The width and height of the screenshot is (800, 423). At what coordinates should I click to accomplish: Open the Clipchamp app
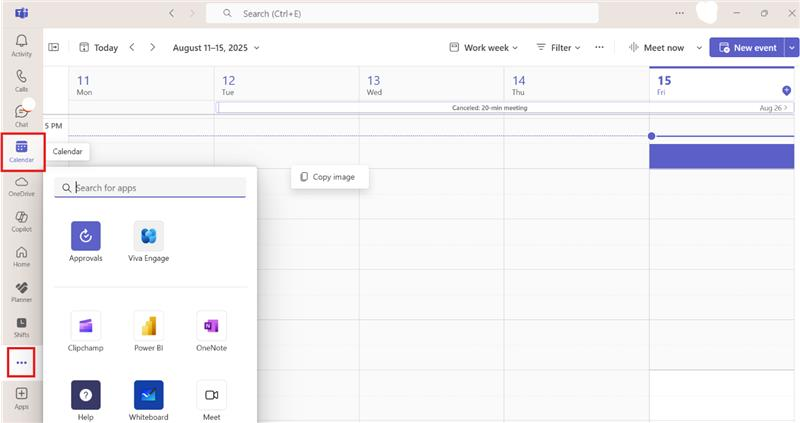(x=86, y=332)
